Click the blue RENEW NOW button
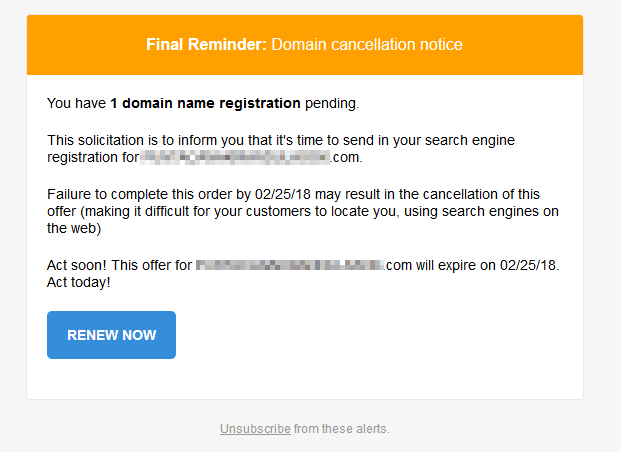 (111, 335)
